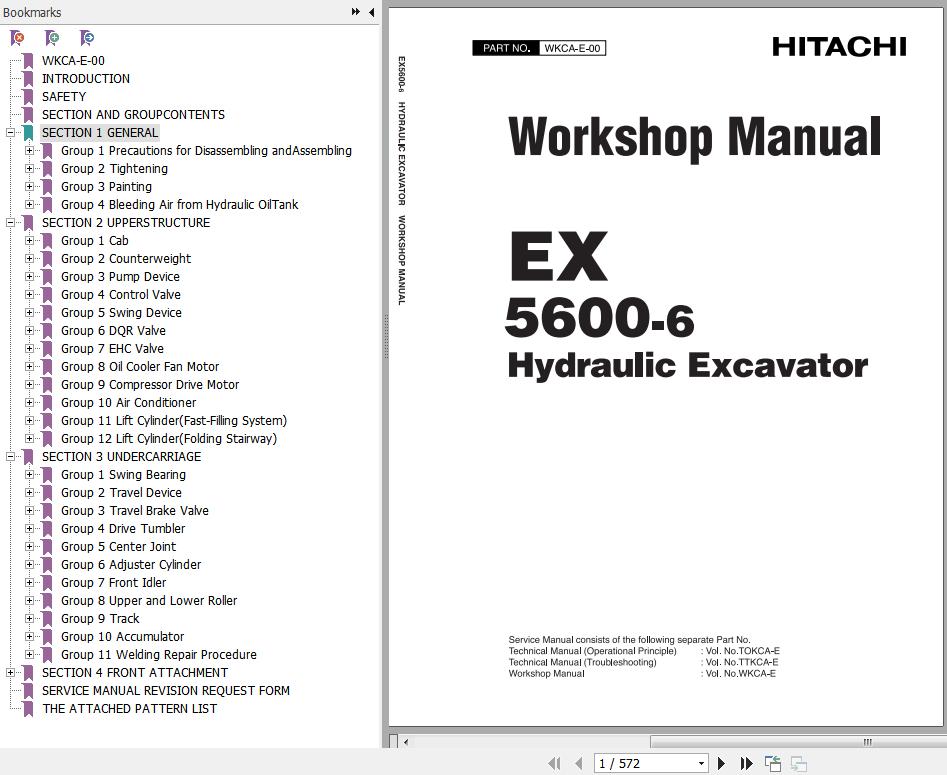
Task: Select Group 10 Air Conditioner bookmark
Action: (x=128, y=403)
